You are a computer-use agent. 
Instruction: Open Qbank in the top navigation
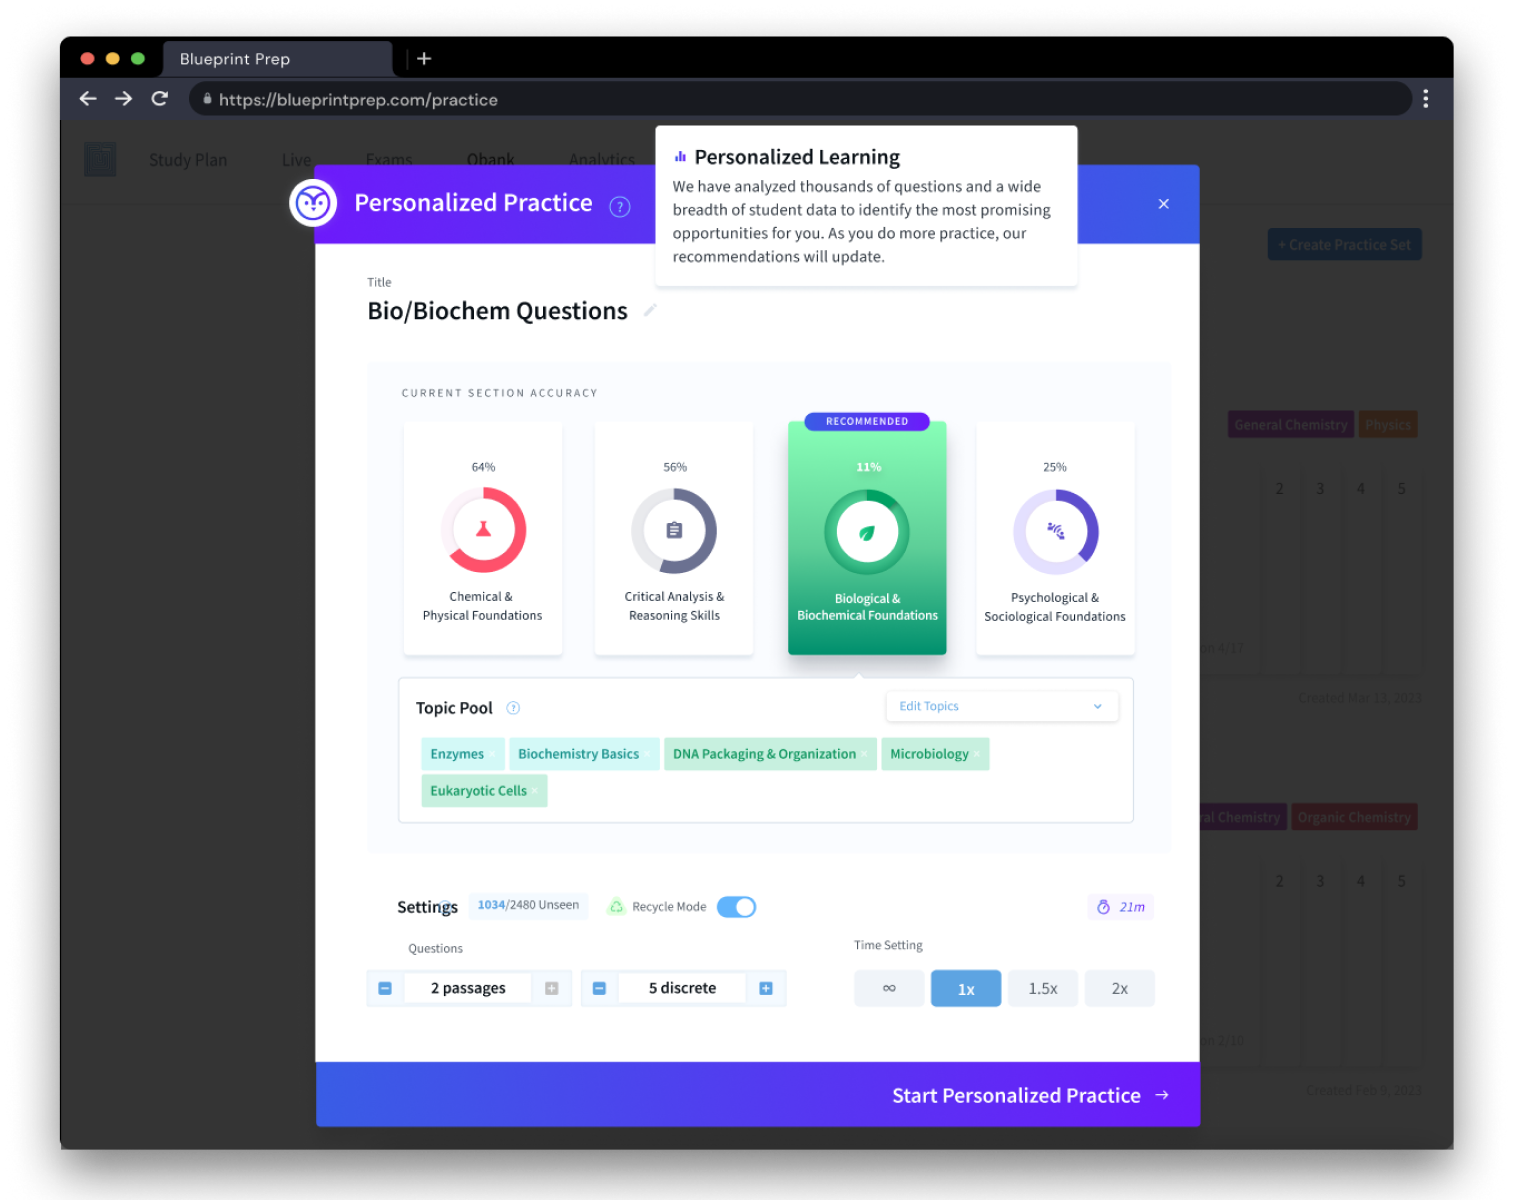(x=490, y=160)
